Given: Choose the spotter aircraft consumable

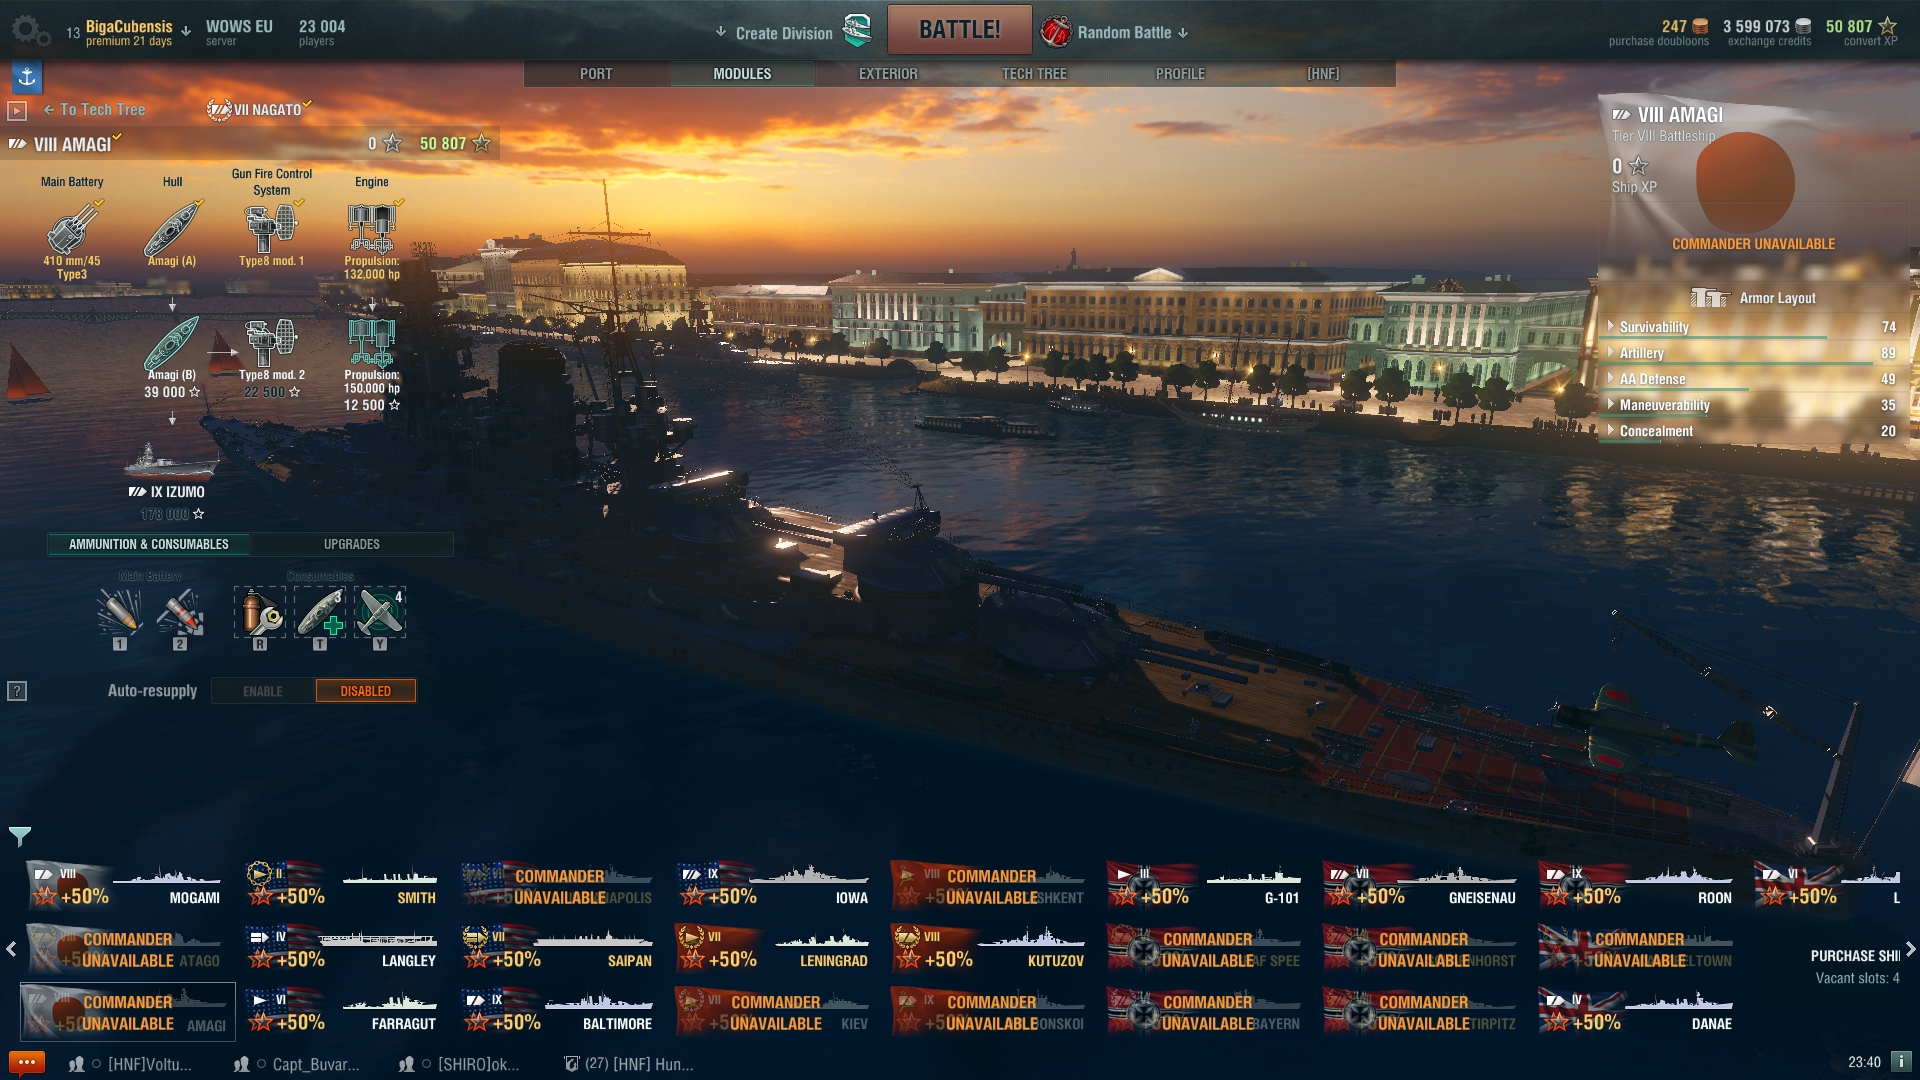Looking at the screenshot, I should [380, 612].
